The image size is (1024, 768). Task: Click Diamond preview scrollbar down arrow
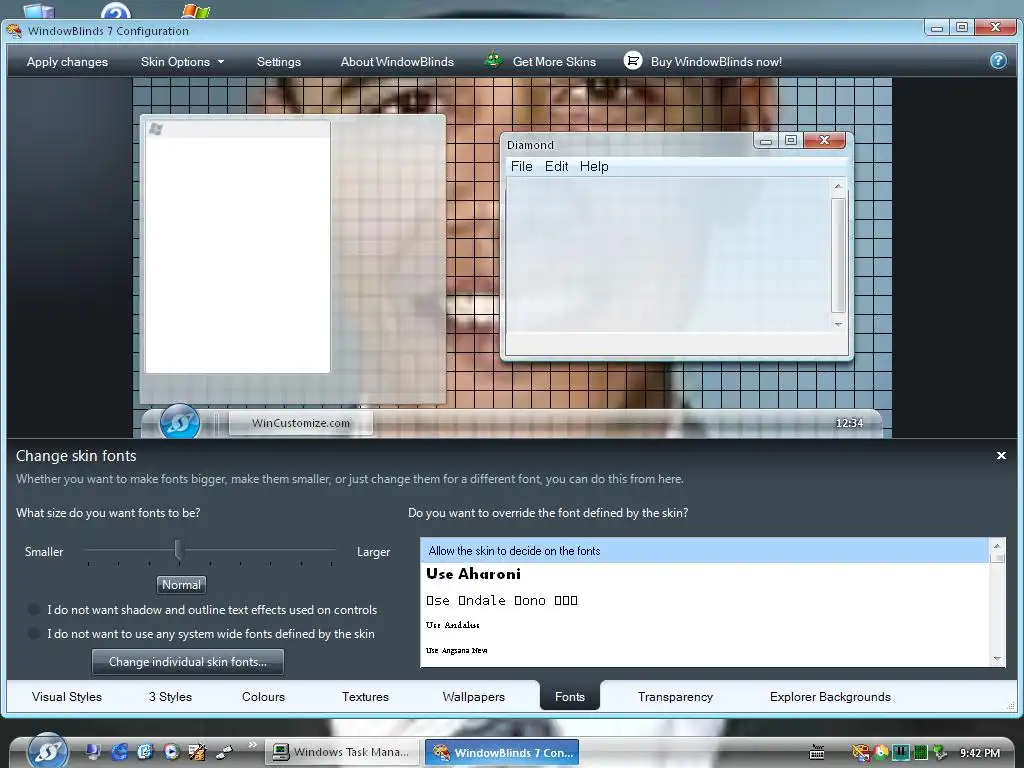click(838, 324)
